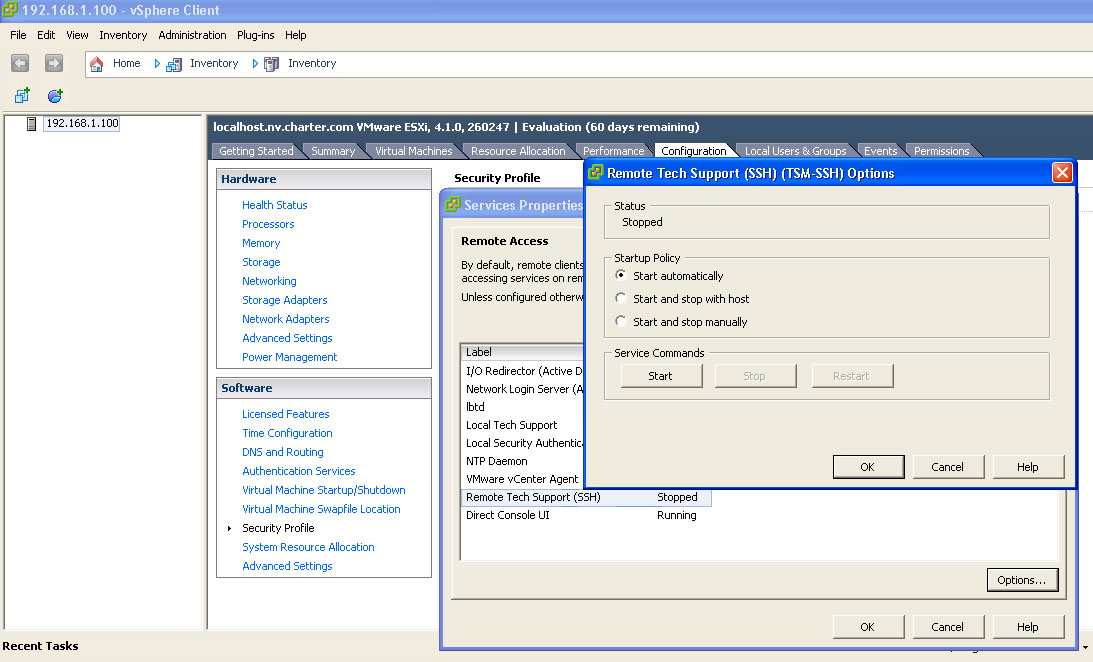The height and width of the screenshot is (662, 1093).
Task: Open the Health Status hardware link
Action: pos(275,205)
